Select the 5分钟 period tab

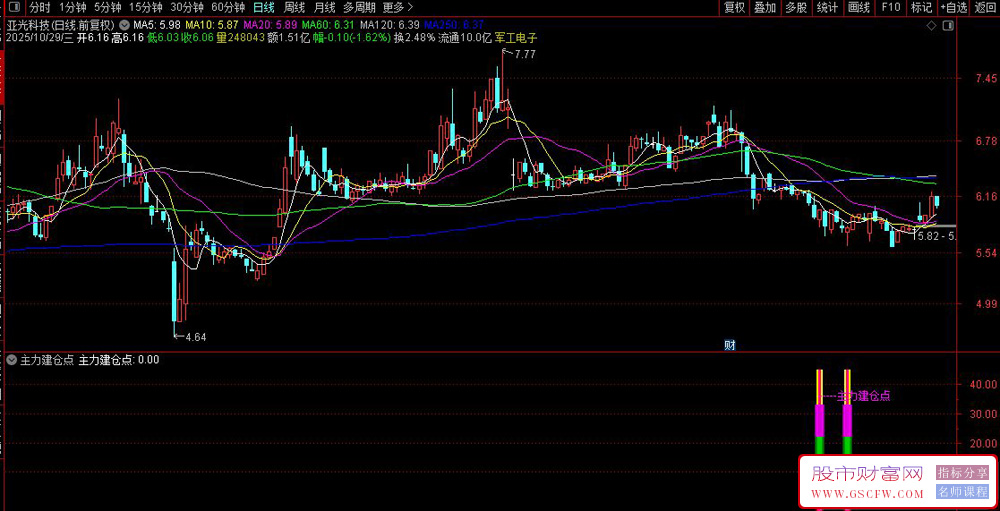107,8
